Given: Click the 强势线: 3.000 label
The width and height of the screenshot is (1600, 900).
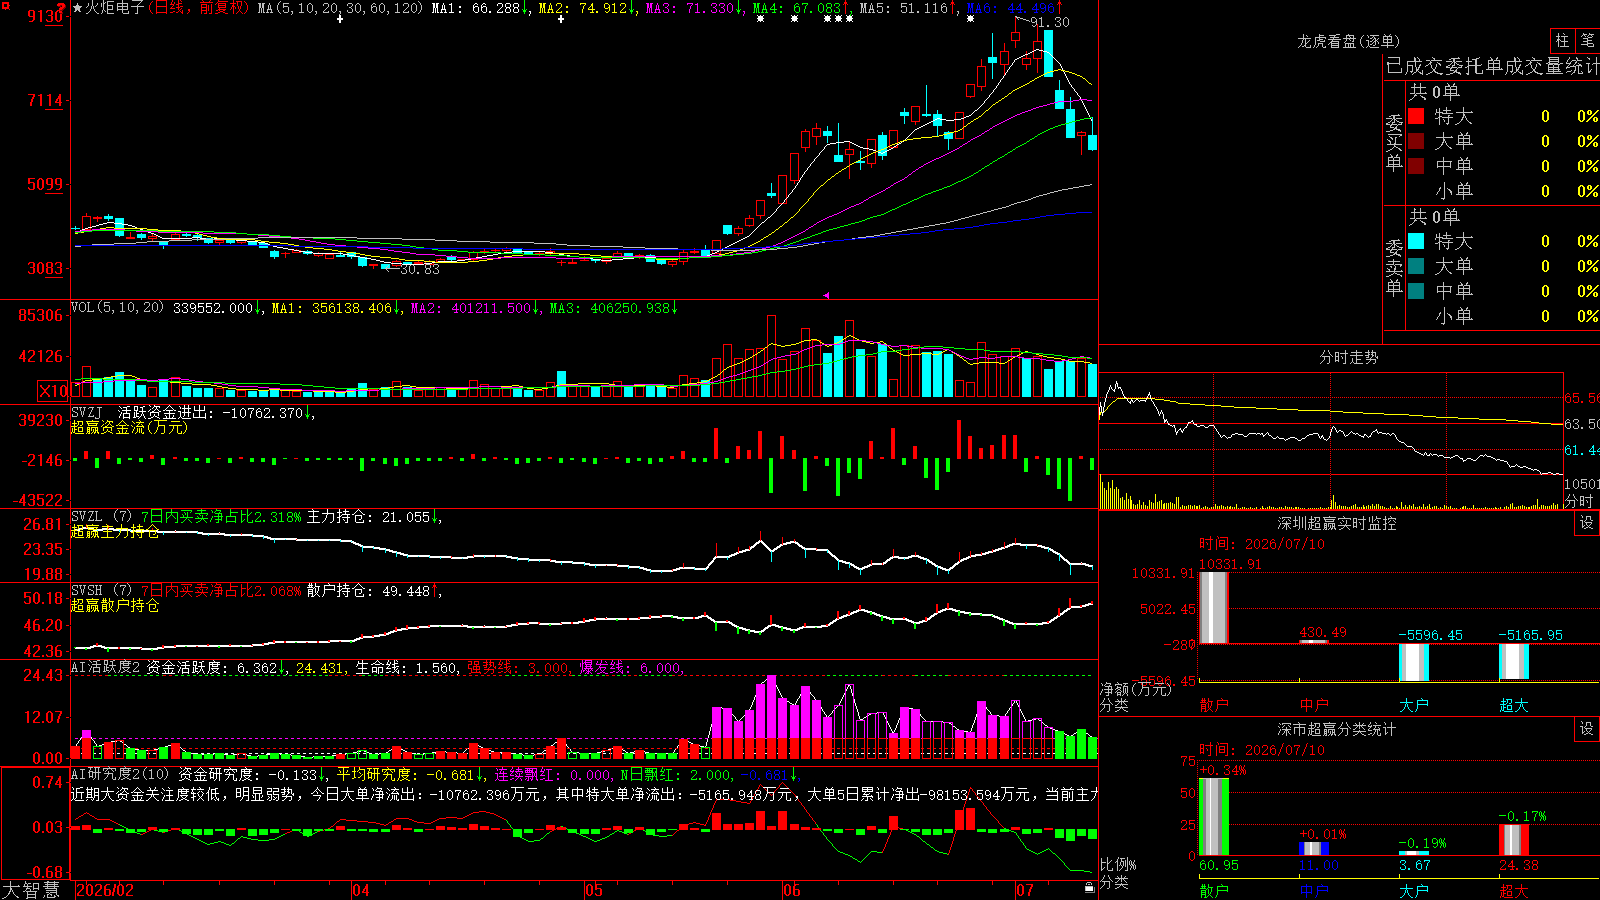Looking at the screenshot, I should tap(521, 668).
